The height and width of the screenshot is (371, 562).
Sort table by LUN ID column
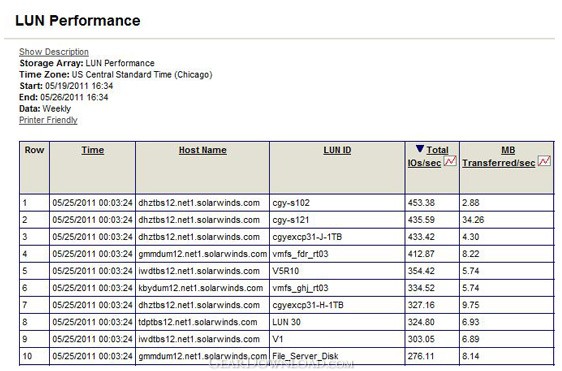(337, 150)
